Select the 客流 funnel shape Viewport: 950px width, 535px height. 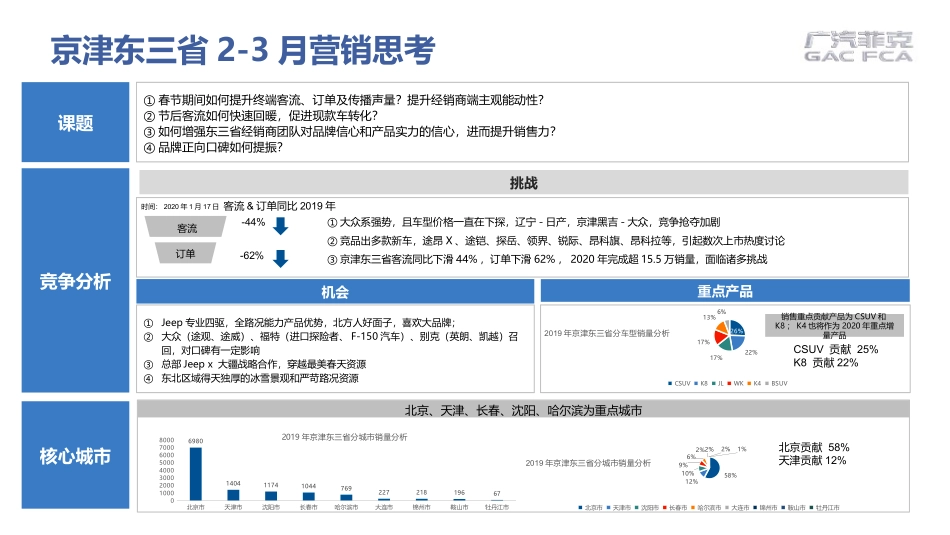coord(186,228)
